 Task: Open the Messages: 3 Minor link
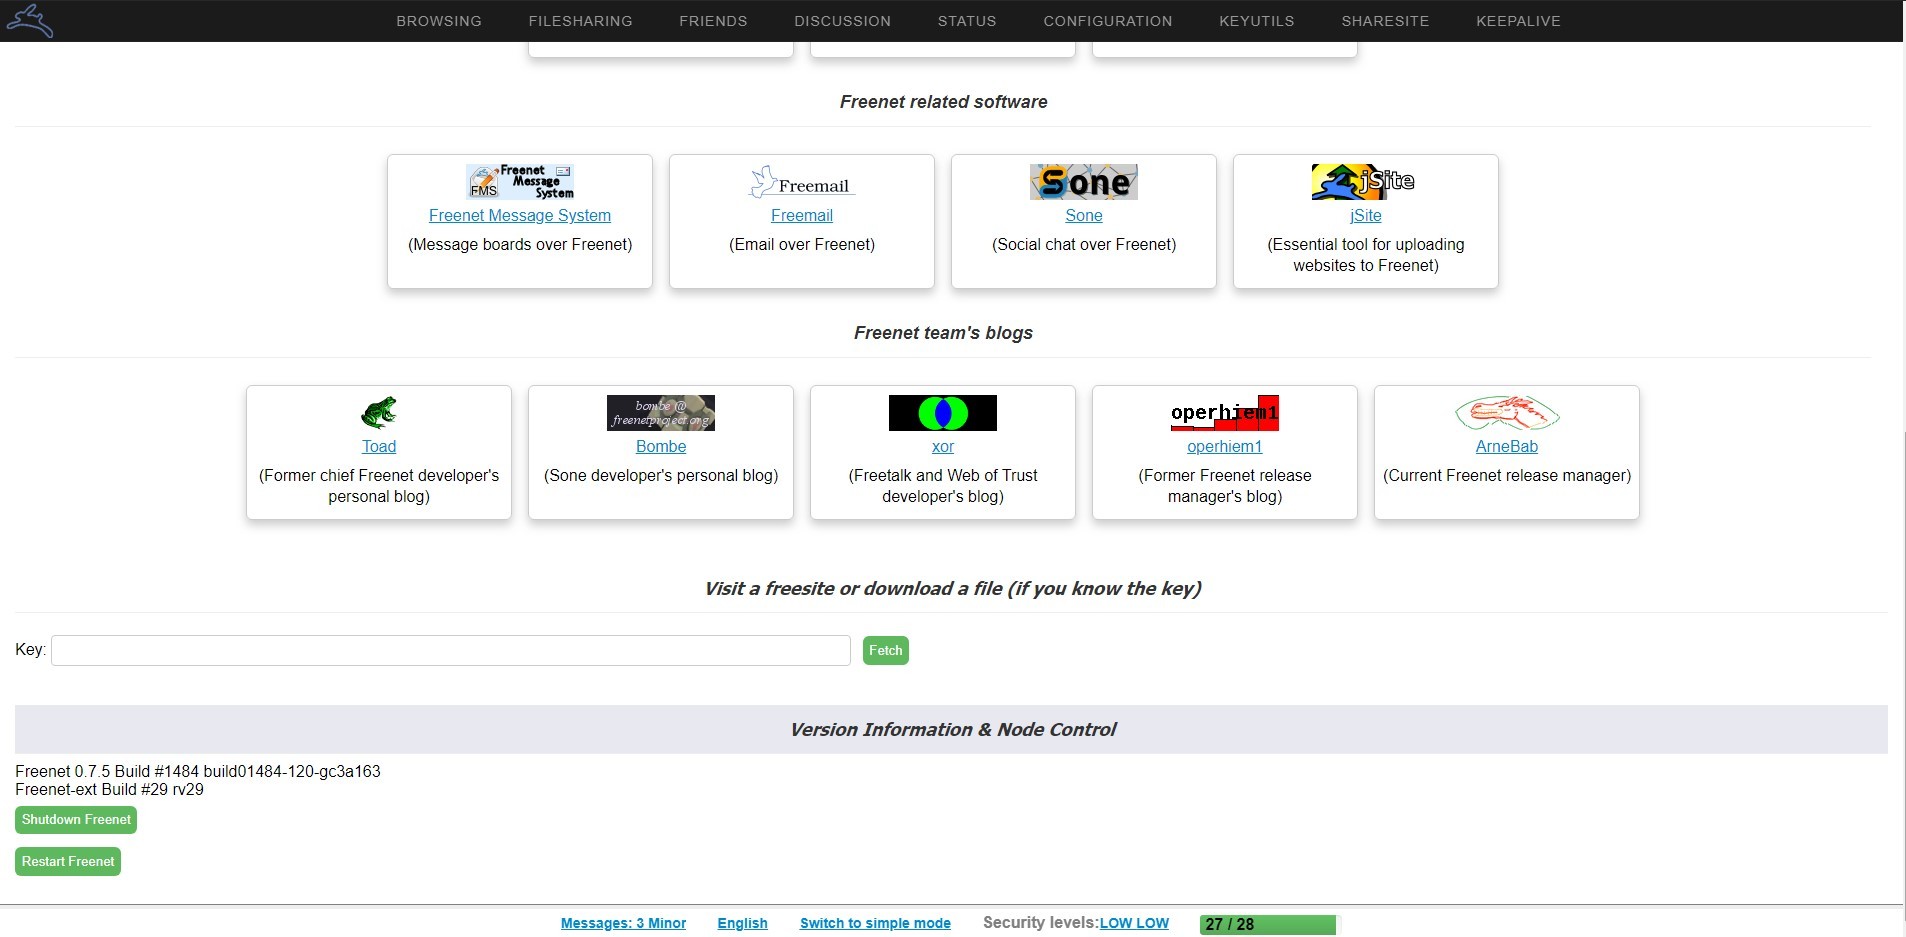coord(623,923)
